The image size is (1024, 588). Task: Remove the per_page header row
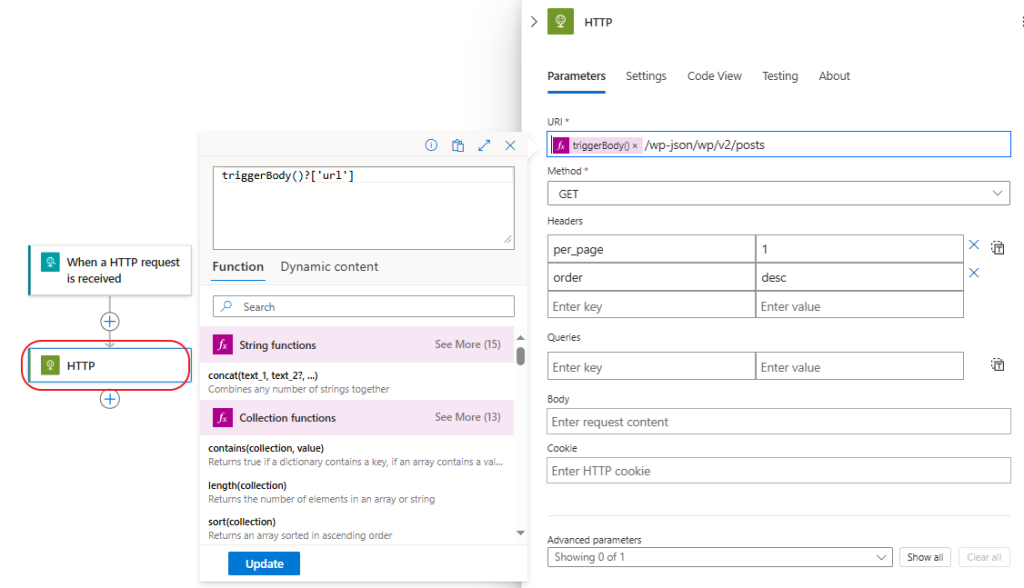tap(974, 244)
